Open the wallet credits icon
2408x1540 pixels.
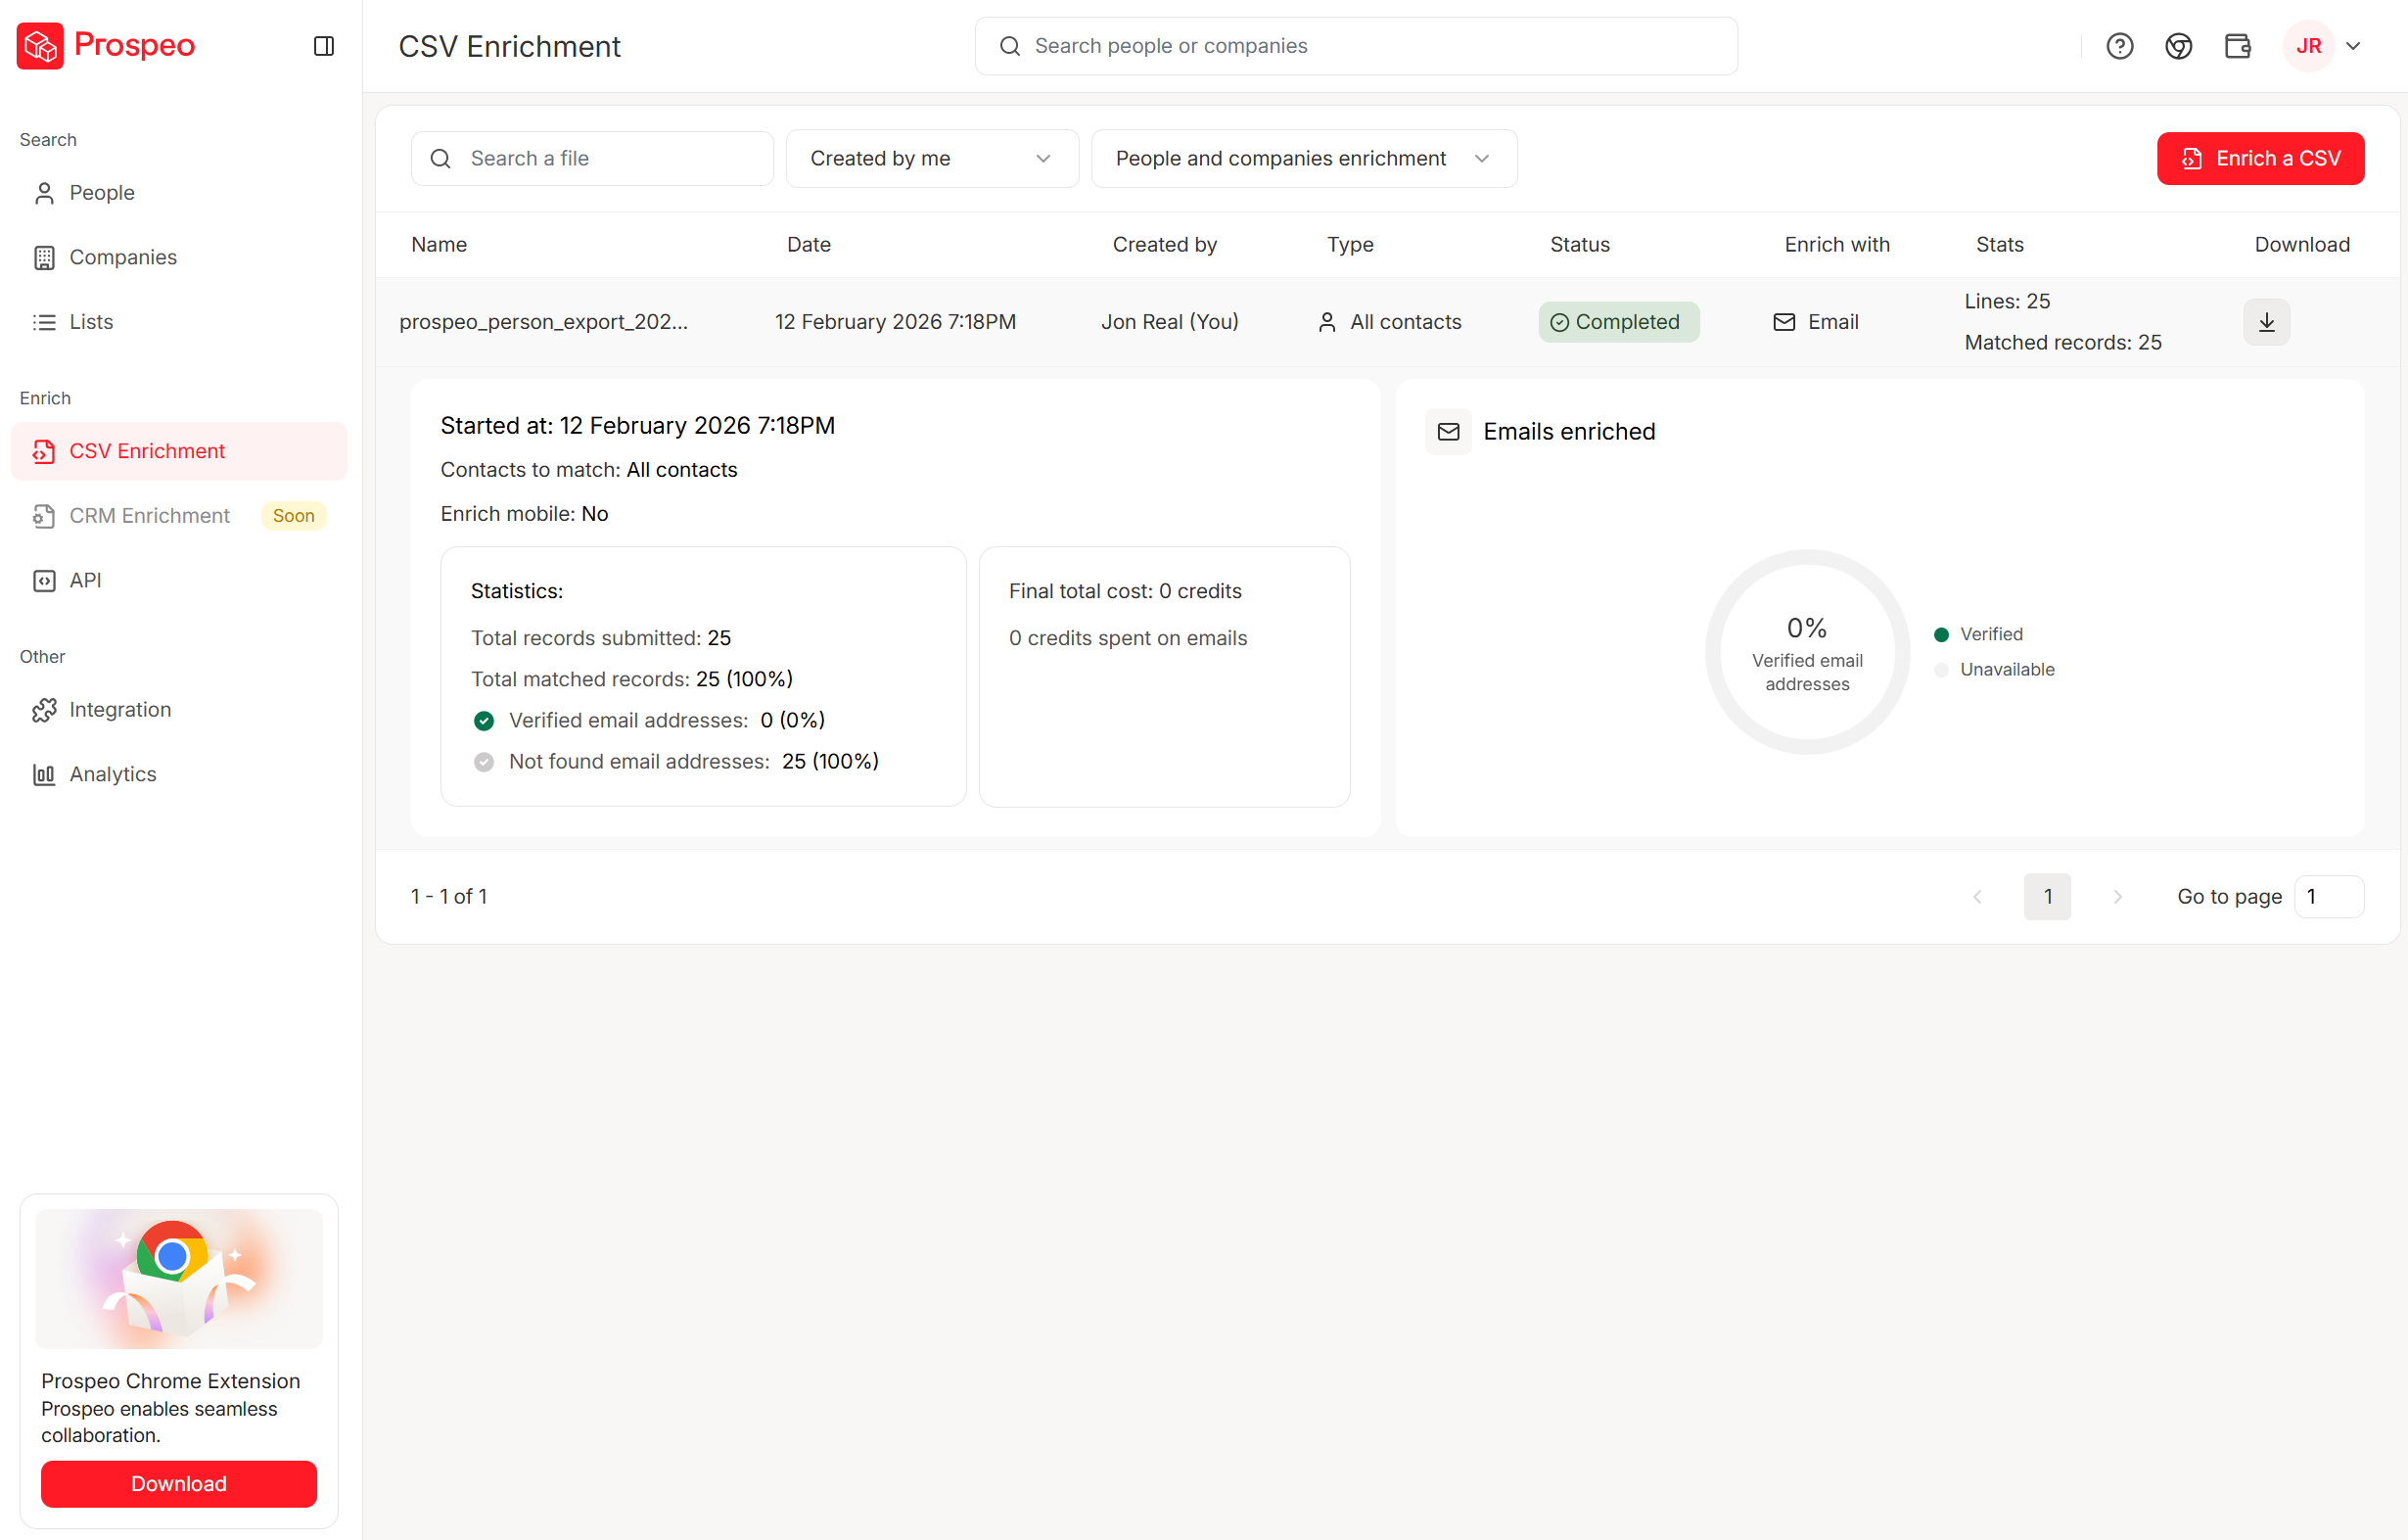click(x=2237, y=46)
